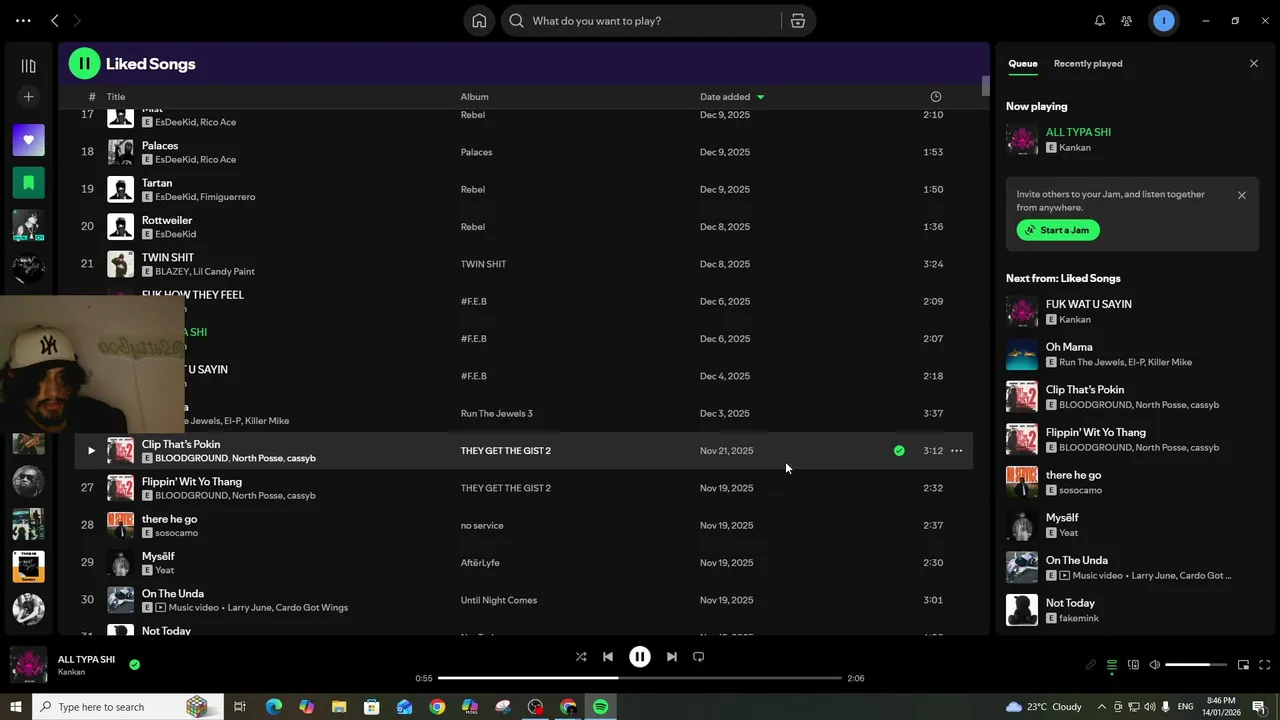This screenshot has height=720, width=1280.
Task: Open the Browse icon in the search bar
Action: click(798, 21)
